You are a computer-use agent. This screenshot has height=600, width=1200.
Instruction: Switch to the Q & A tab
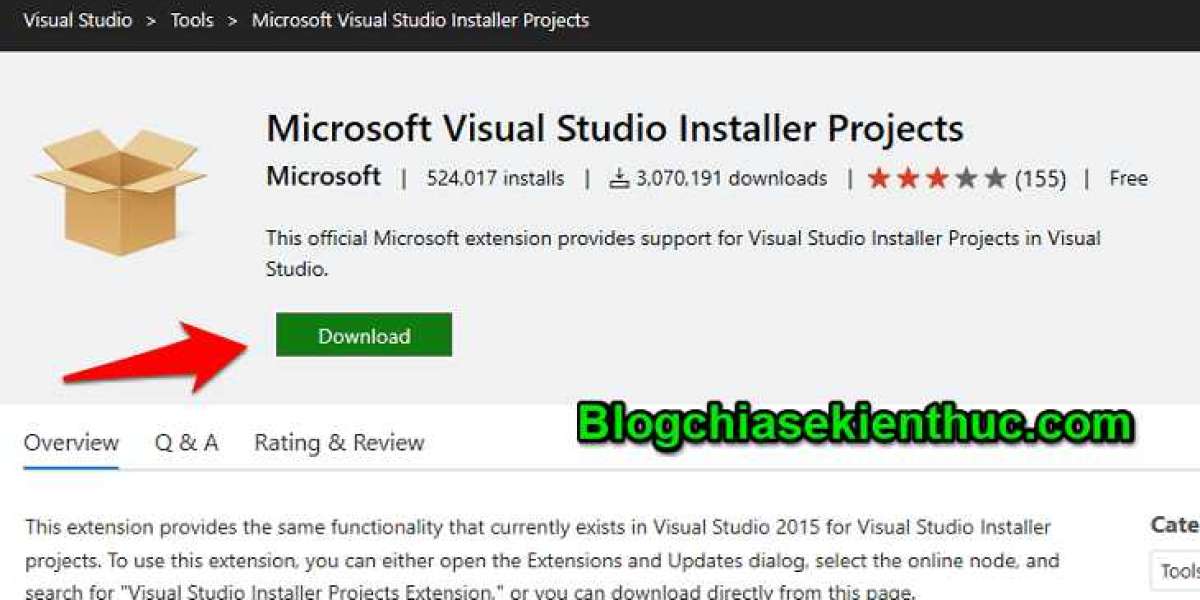[186, 443]
